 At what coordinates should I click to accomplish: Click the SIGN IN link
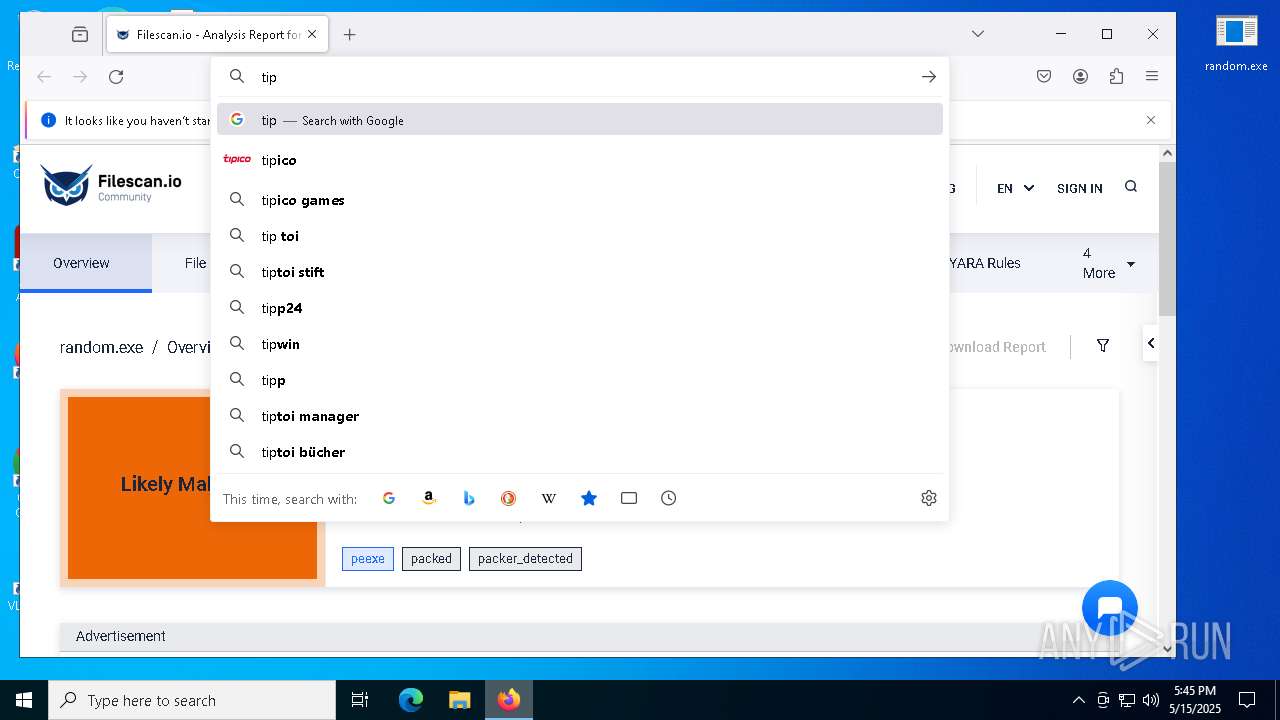tap(1080, 188)
